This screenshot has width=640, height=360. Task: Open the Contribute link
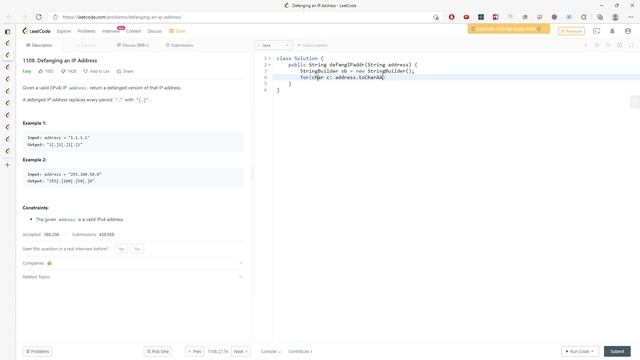pos(300,351)
